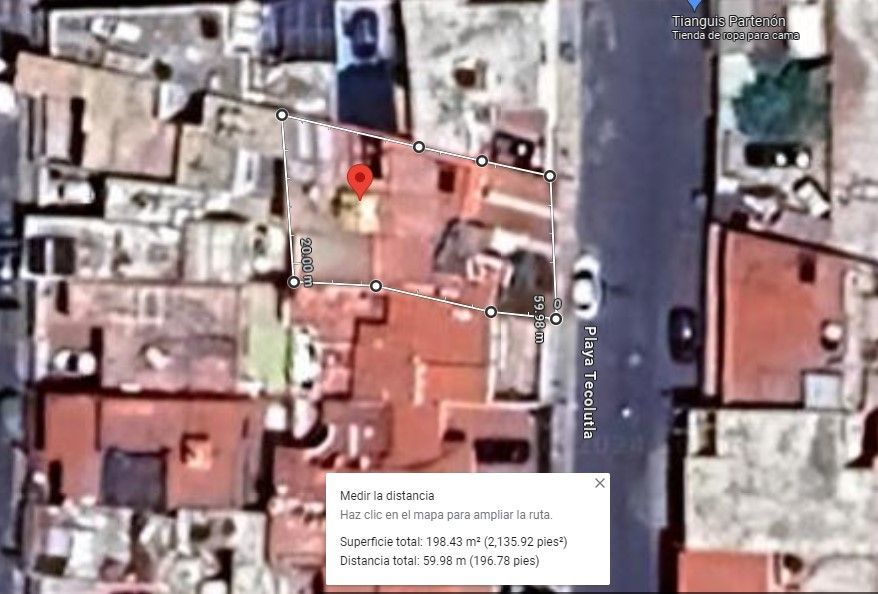Open the Tianguis Partenón place label
The height and width of the screenshot is (594, 878).
(728, 21)
